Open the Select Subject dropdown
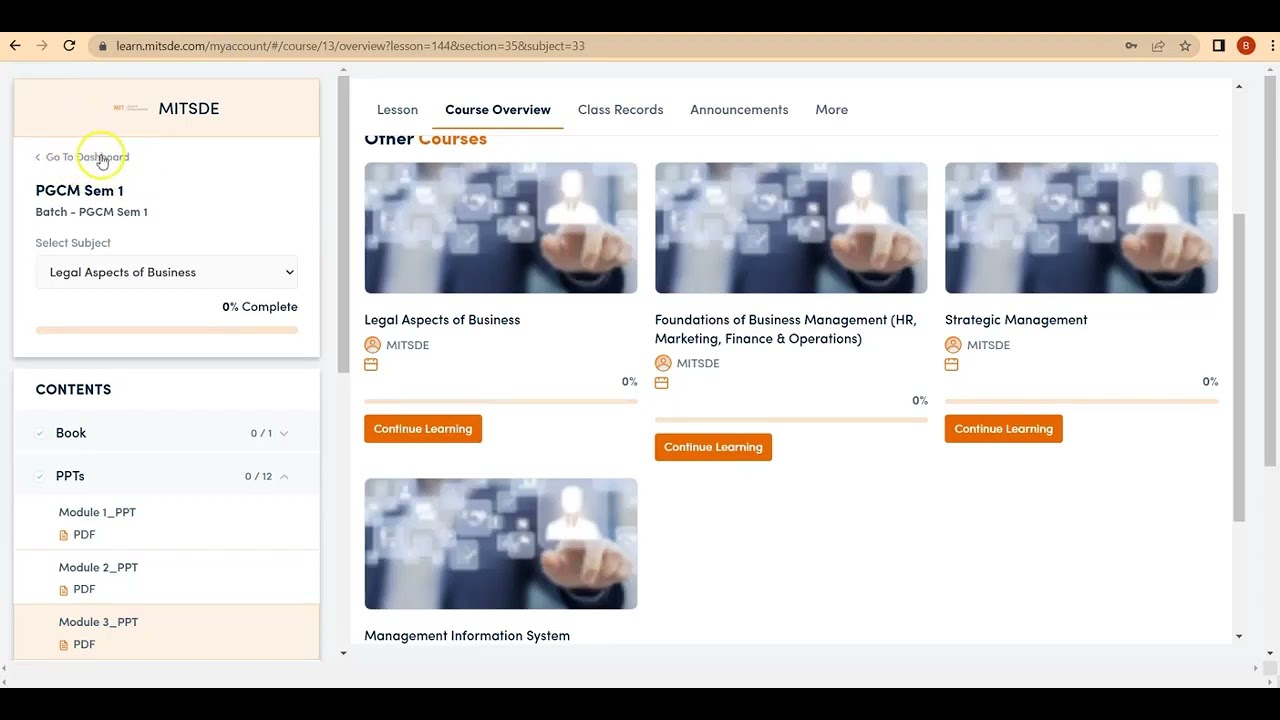 click(166, 272)
